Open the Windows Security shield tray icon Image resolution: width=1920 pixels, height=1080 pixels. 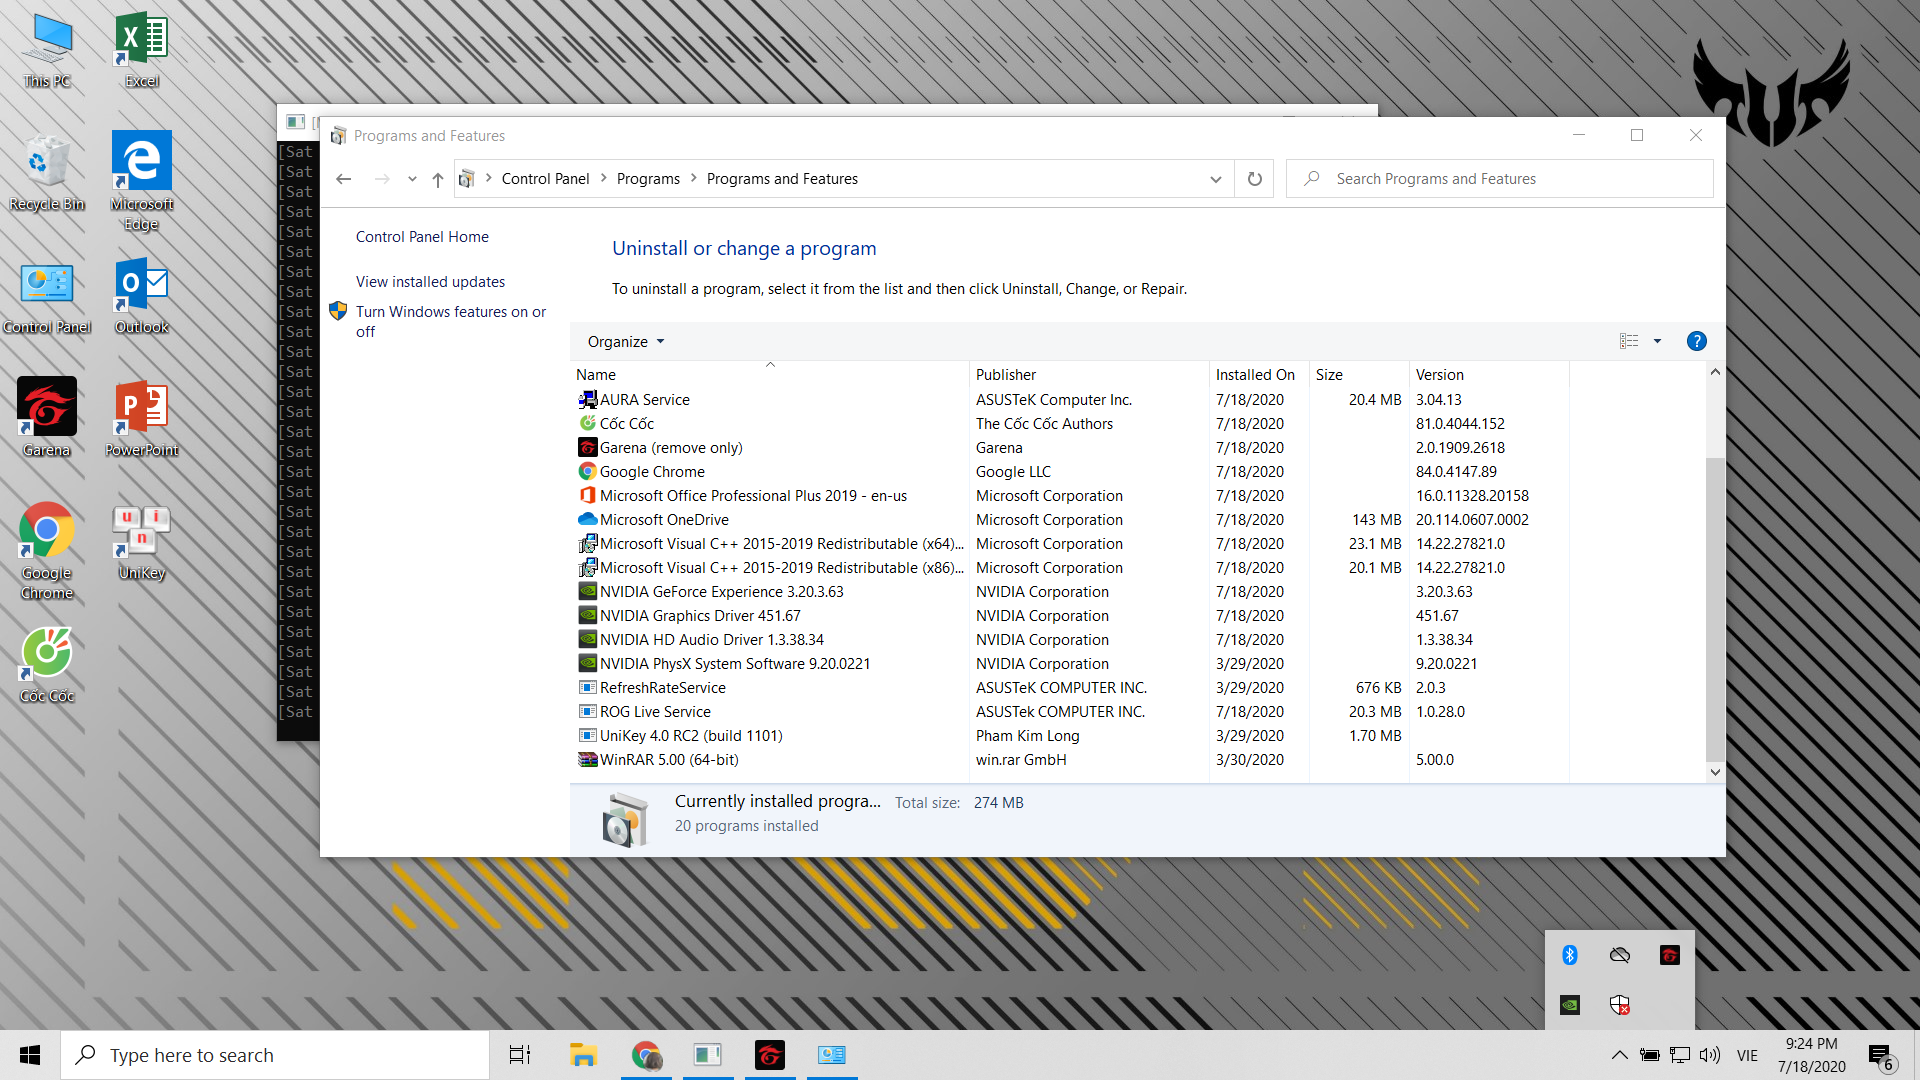click(1620, 1005)
